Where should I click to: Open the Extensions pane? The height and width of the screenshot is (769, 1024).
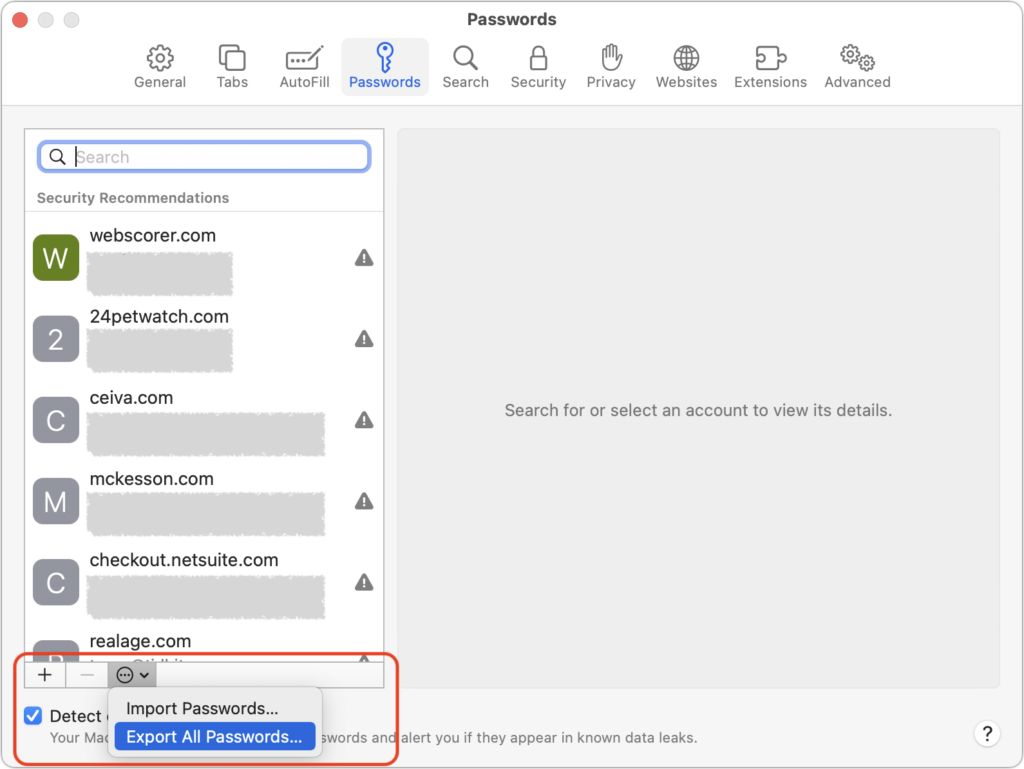(770, 67)
